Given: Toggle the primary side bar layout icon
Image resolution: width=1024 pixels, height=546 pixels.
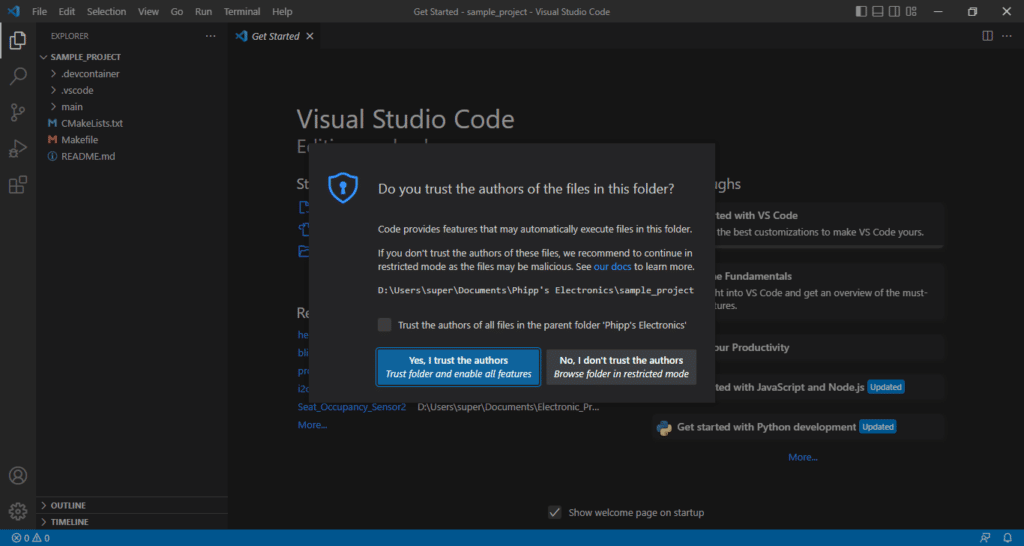Looking at the screenshot, I should 861,12.
